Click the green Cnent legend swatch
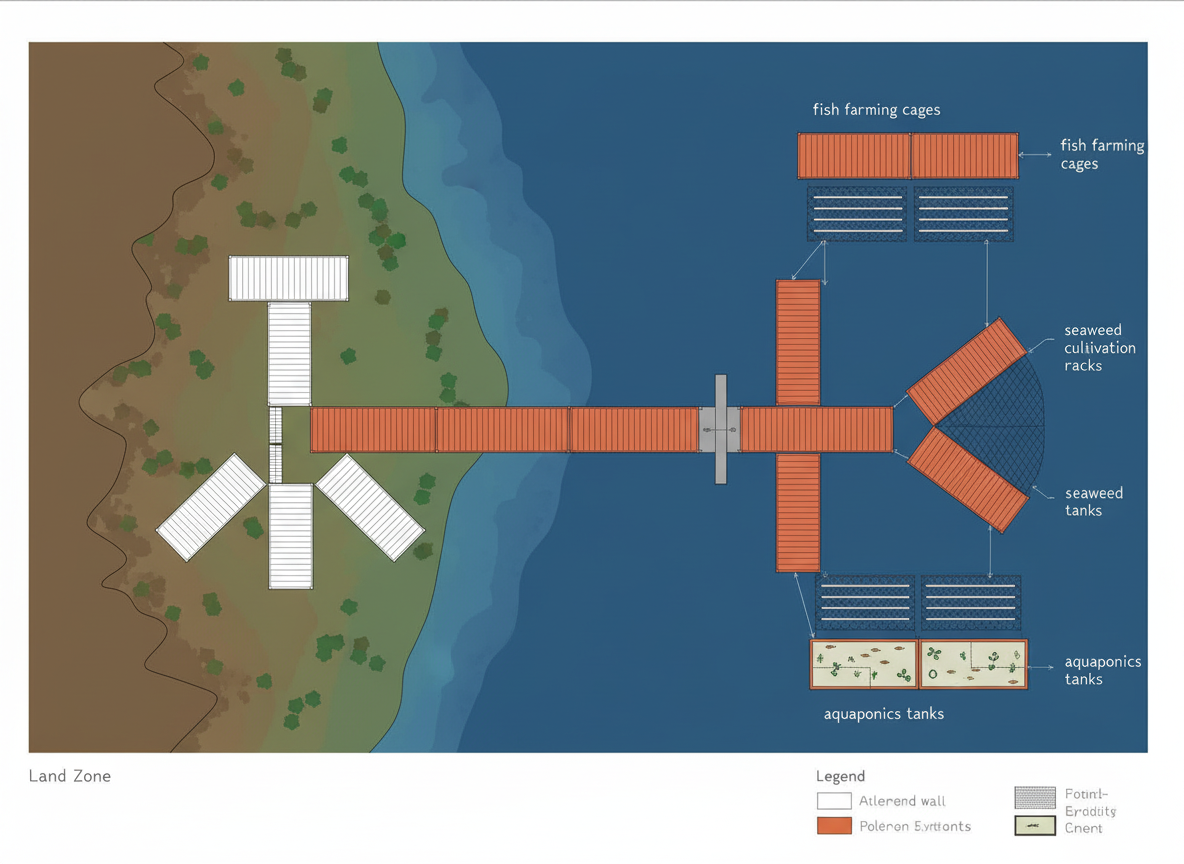Viewport: 1184px width, 864px height. click(x=1035, y=826)
